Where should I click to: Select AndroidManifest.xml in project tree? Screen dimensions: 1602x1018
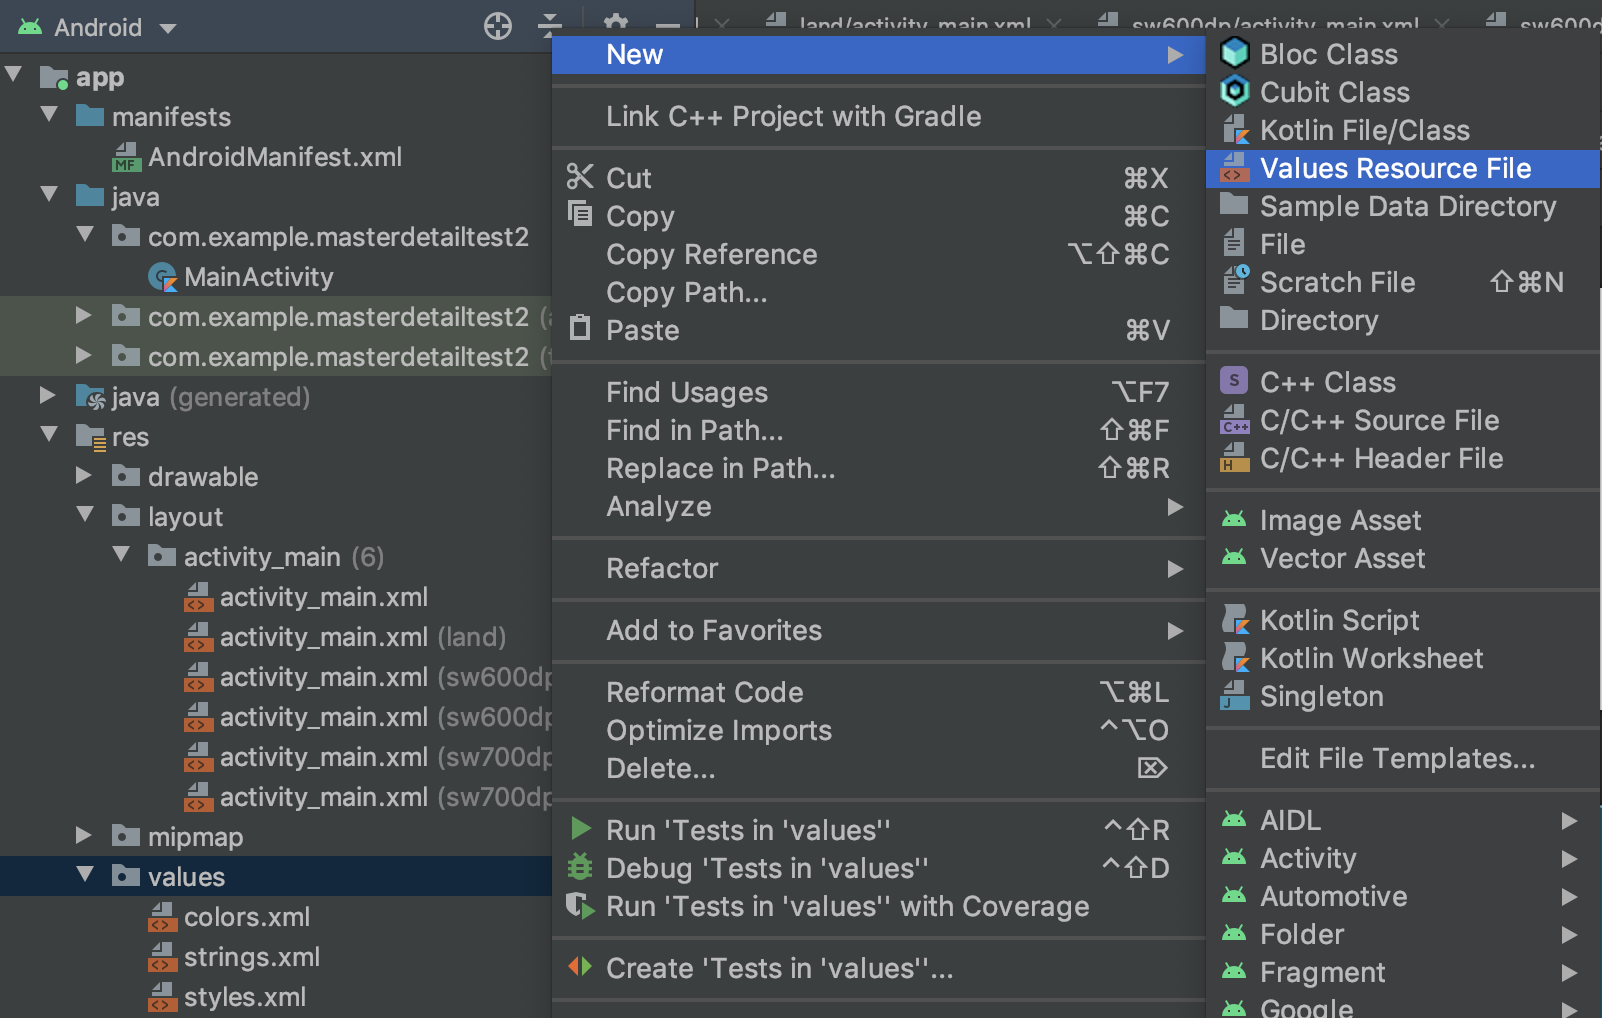click(x=275, y=157)
